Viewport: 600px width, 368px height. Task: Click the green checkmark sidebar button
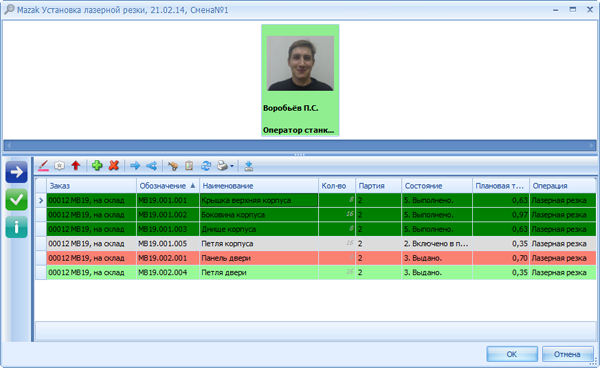pos(16,200)
